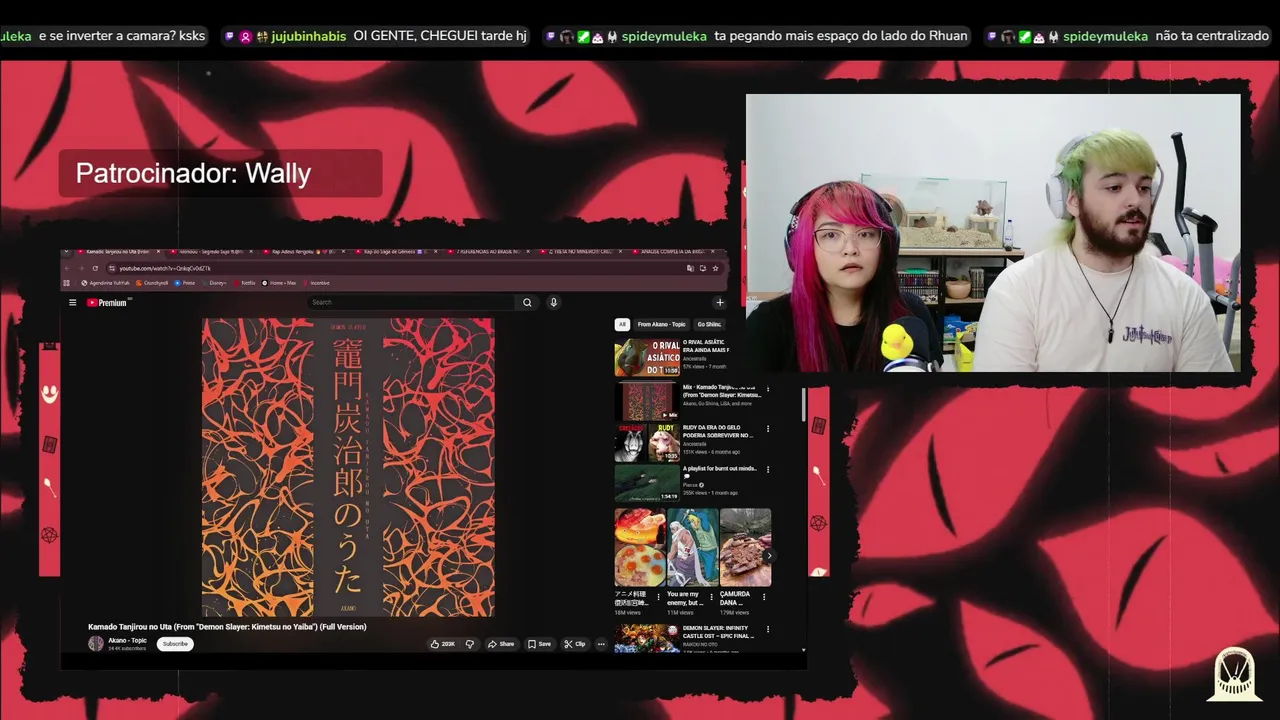This screenshot has height=720, width=1280.
Task: Open the ÇAMURDA DANA Short
Action: [745, 547]
